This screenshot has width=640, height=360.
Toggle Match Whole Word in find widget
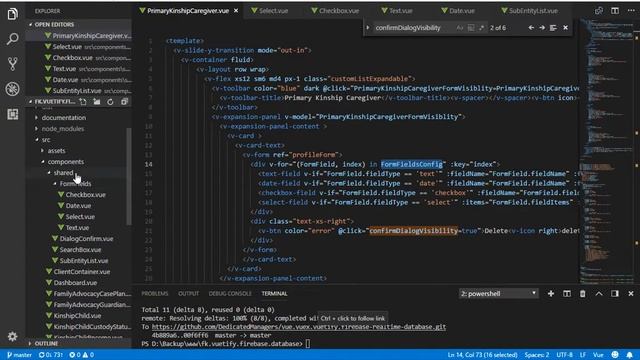click(471, 28)
